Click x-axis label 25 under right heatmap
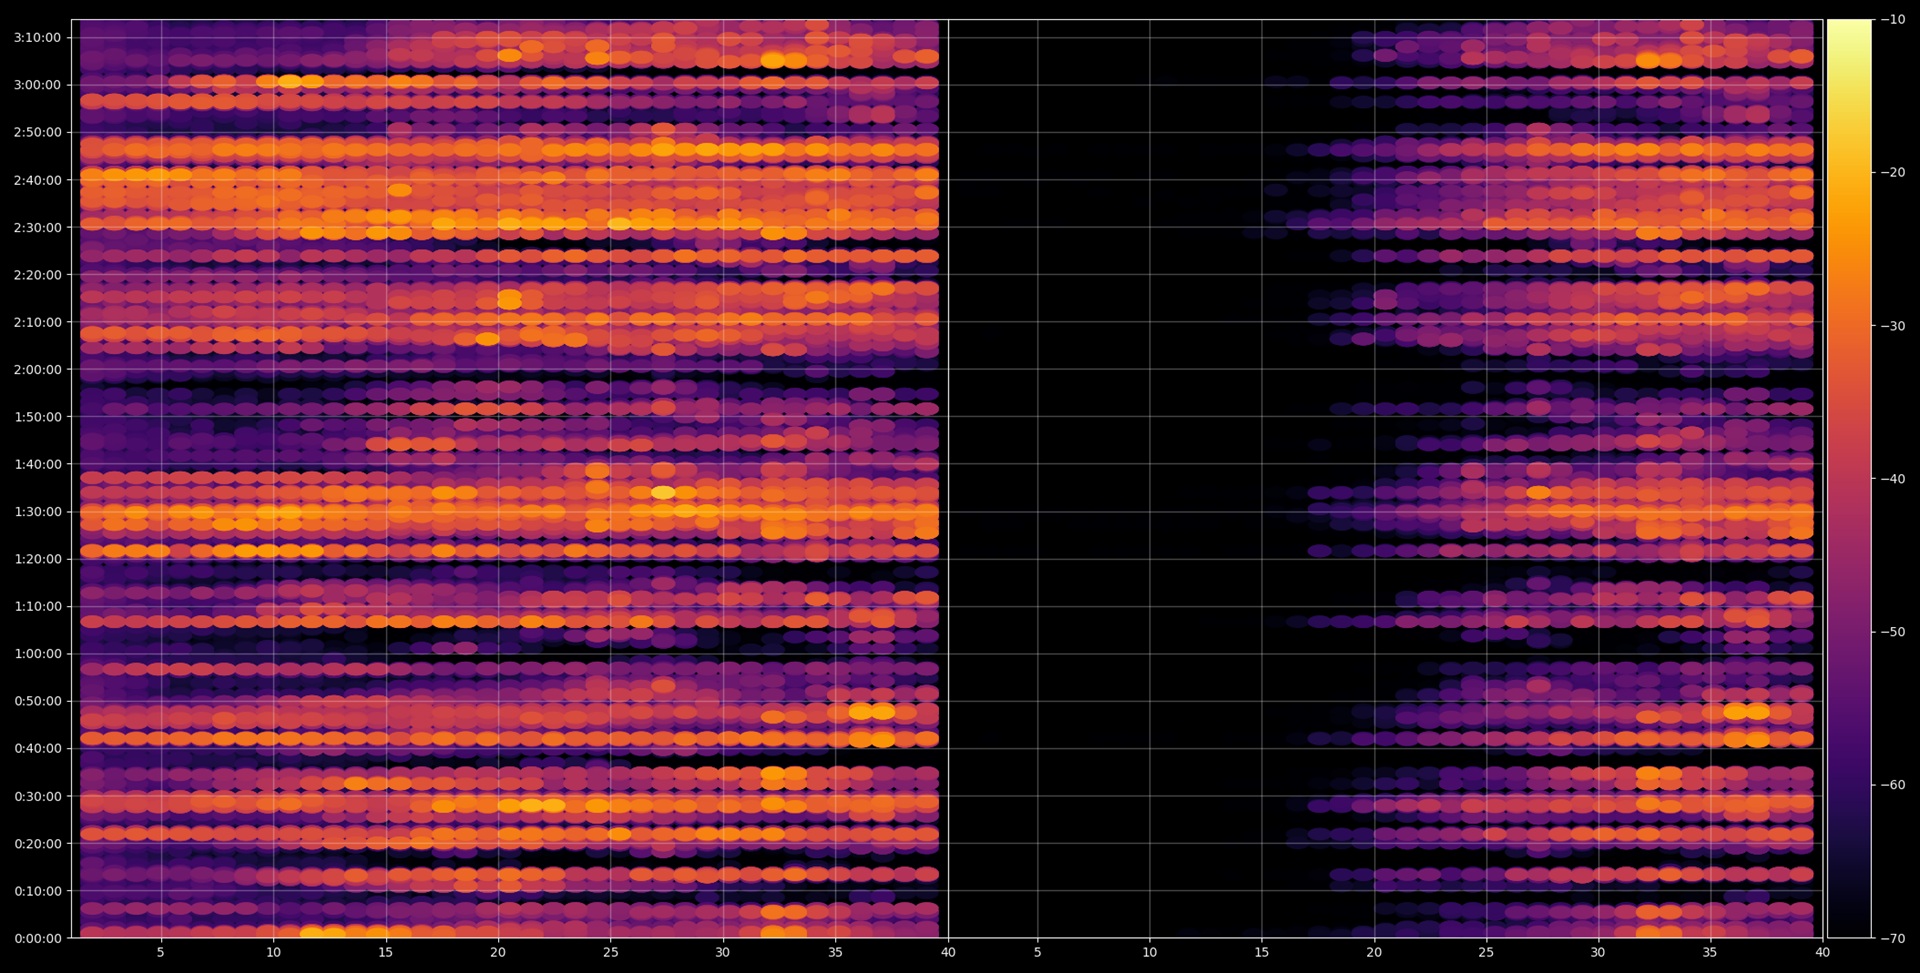1920x973 pixels. 1486,952
